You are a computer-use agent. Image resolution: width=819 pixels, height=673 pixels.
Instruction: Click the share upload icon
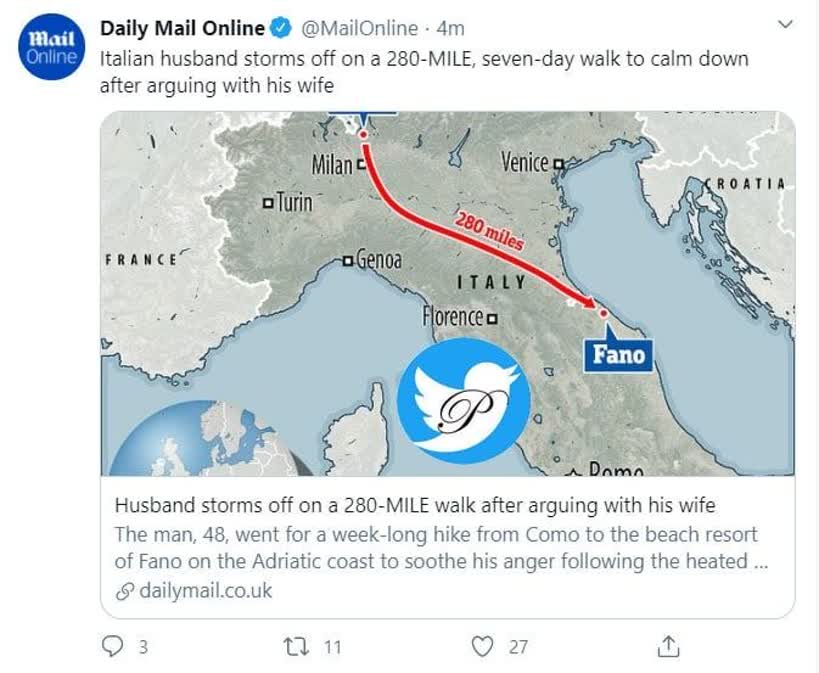[668, 646]
